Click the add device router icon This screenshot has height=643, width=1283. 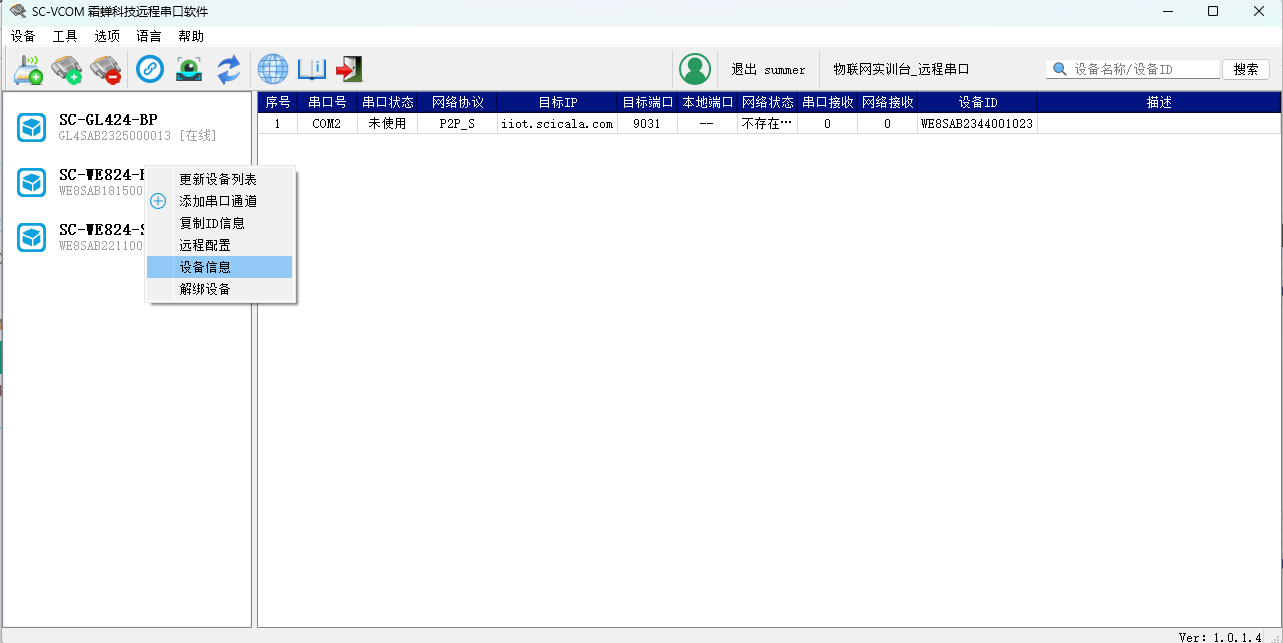click(x=28, y=69)
